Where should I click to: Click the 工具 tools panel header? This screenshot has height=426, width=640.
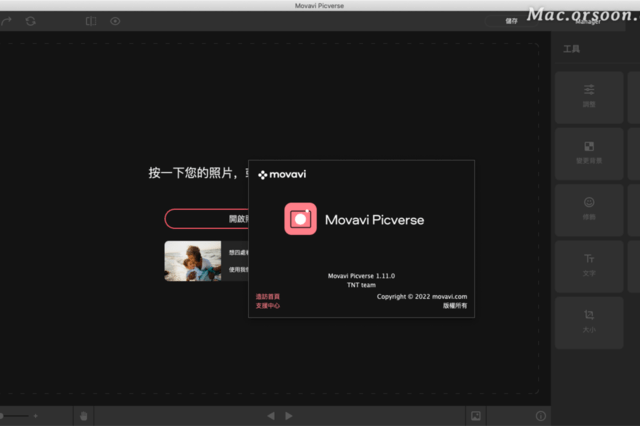click(571, 49)
